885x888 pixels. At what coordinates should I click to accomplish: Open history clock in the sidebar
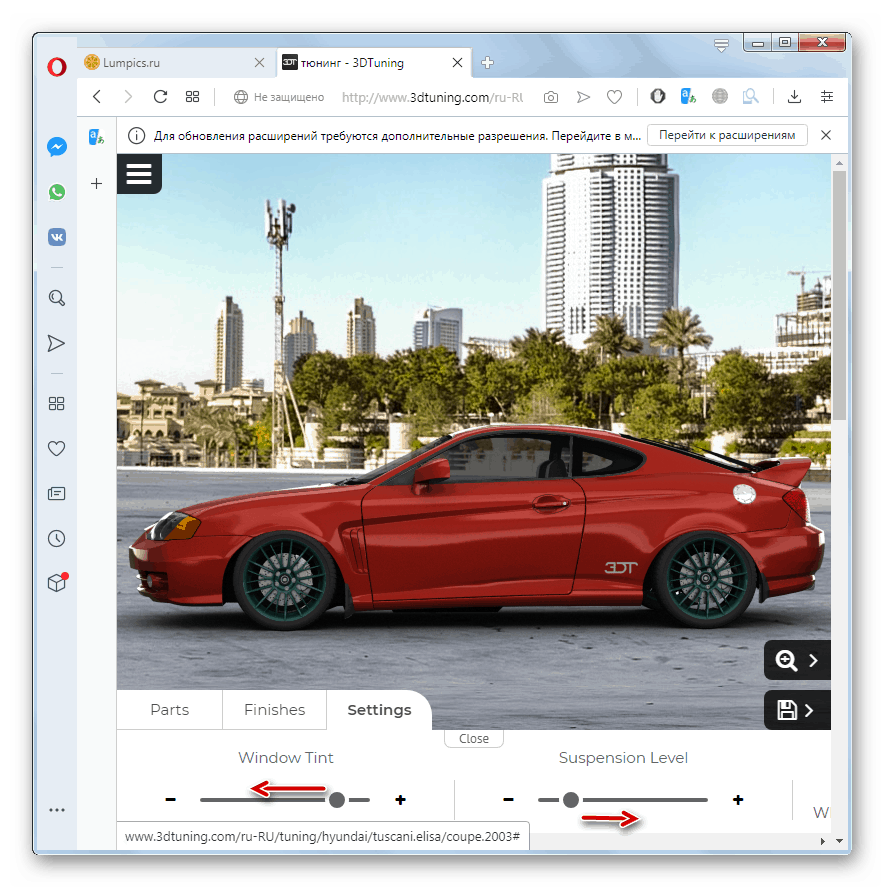tap(56, 538)
